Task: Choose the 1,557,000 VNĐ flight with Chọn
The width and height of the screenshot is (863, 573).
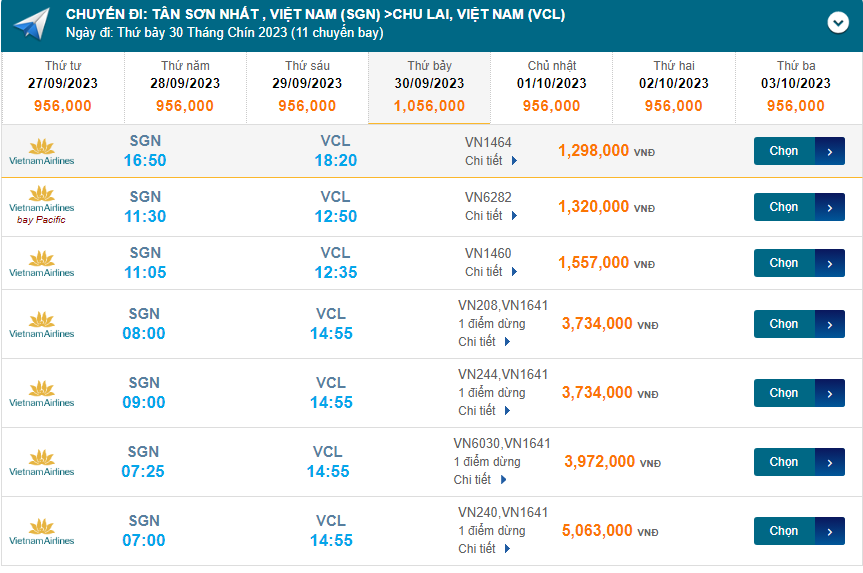Action: pos(798,263)
